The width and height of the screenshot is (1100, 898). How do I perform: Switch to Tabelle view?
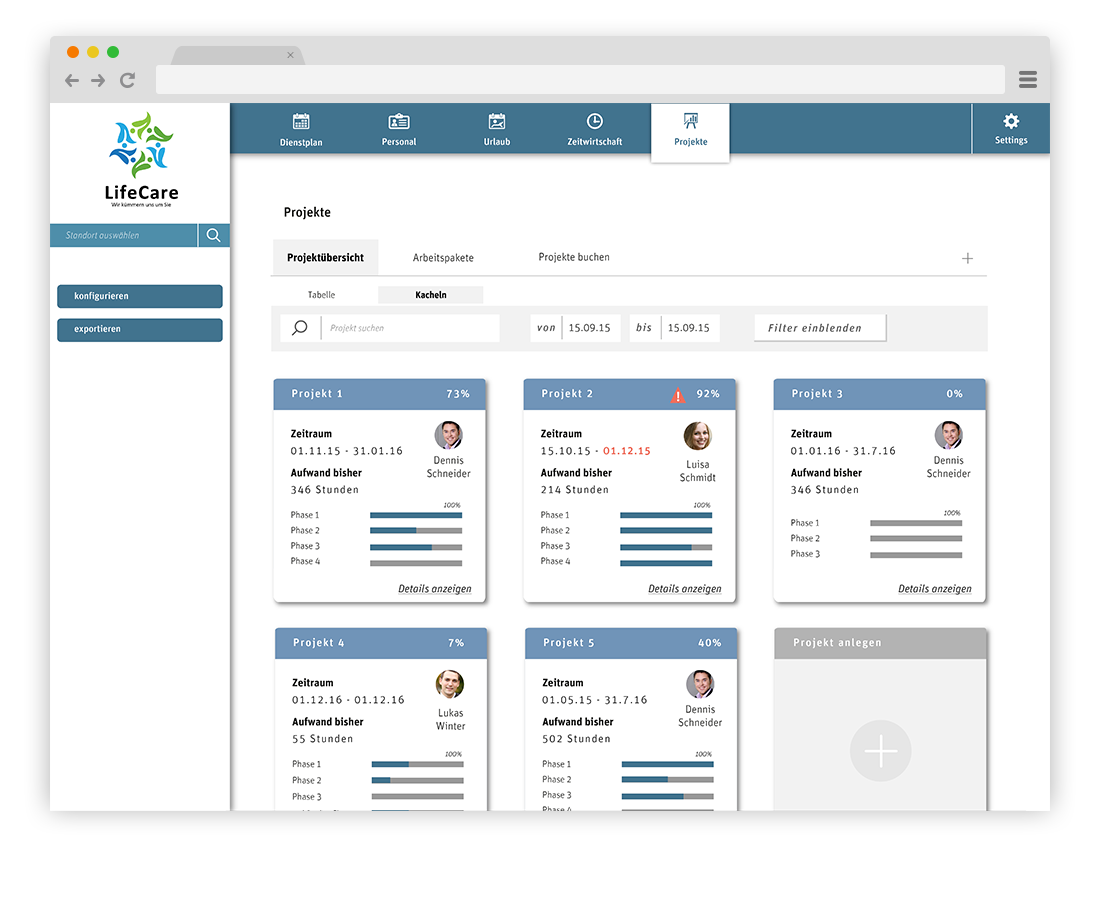pyautogui.click(x=321, y=295)
